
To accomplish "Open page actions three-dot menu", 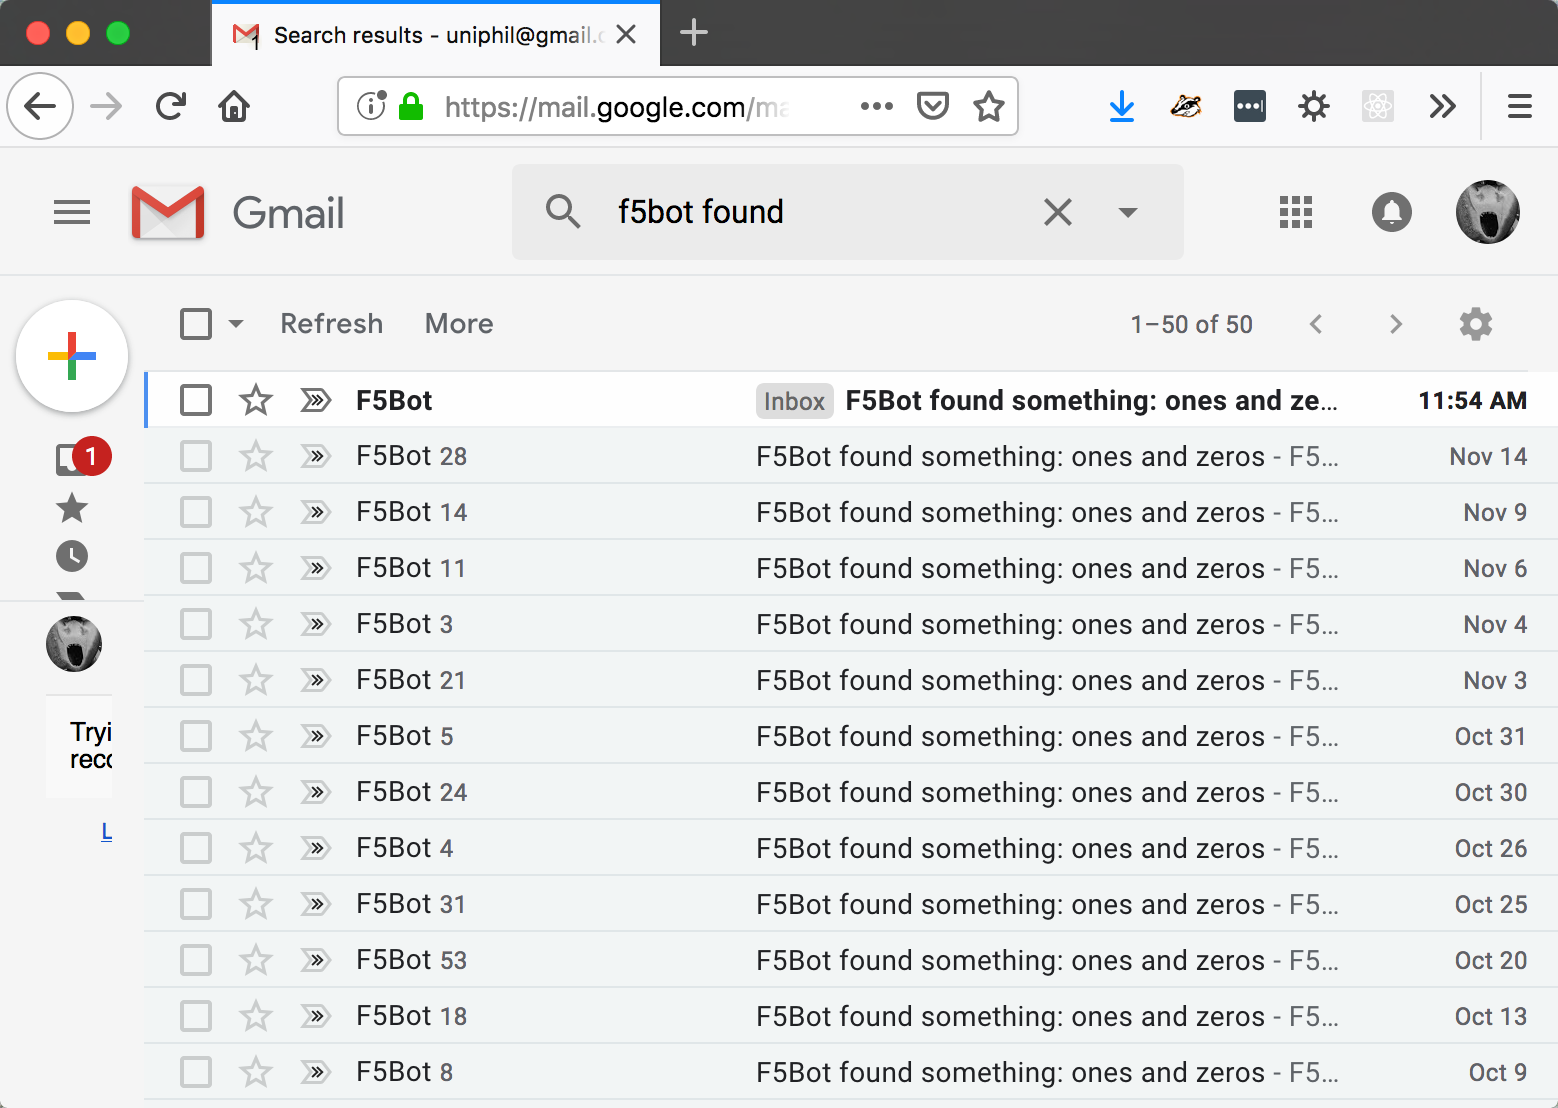I will point(877,106).
